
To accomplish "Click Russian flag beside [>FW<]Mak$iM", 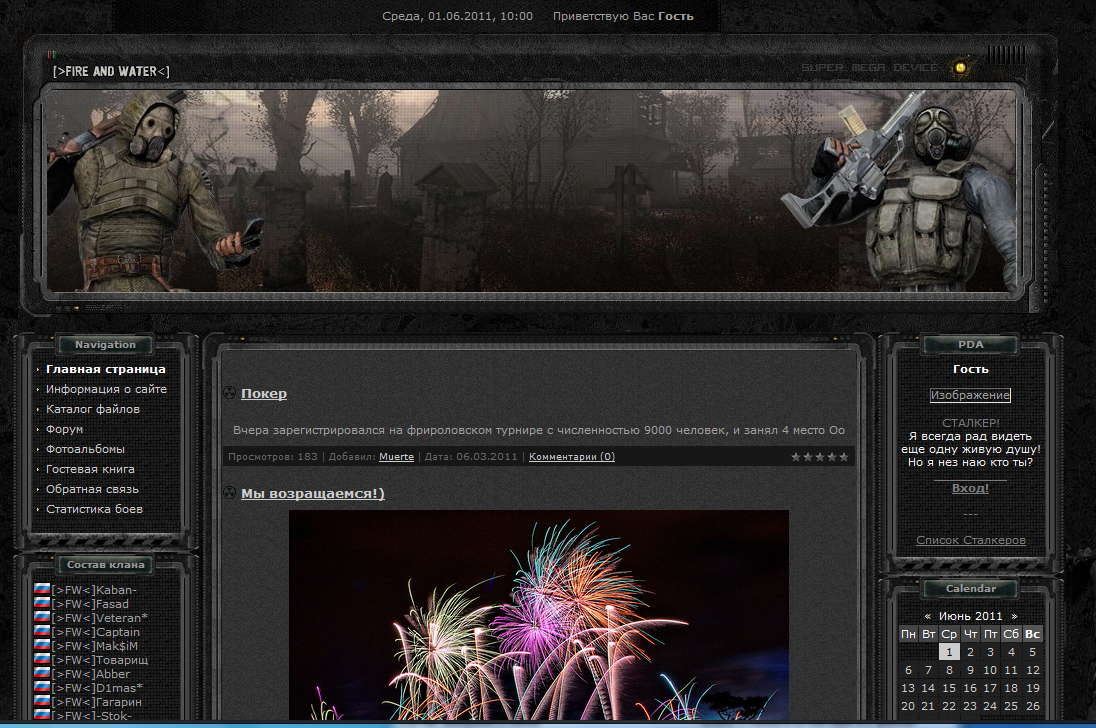I will (42, 645).
